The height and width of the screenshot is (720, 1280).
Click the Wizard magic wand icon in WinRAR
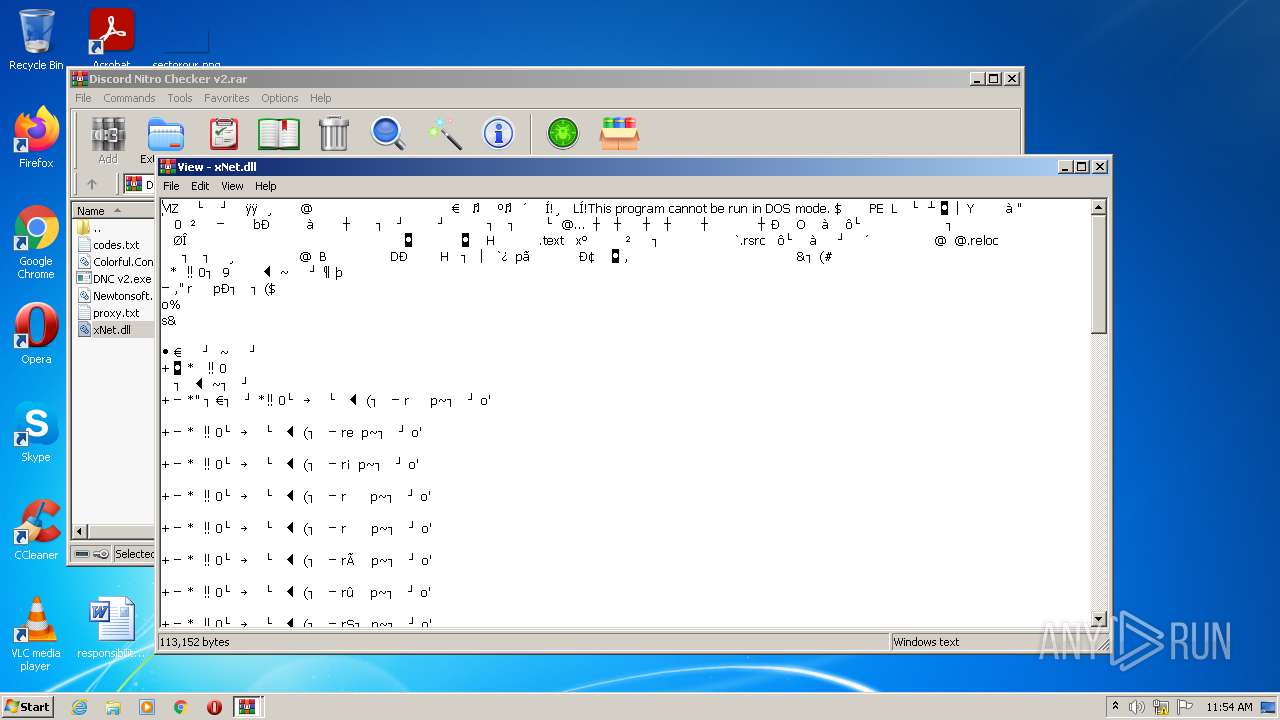[x=444, y=133]
